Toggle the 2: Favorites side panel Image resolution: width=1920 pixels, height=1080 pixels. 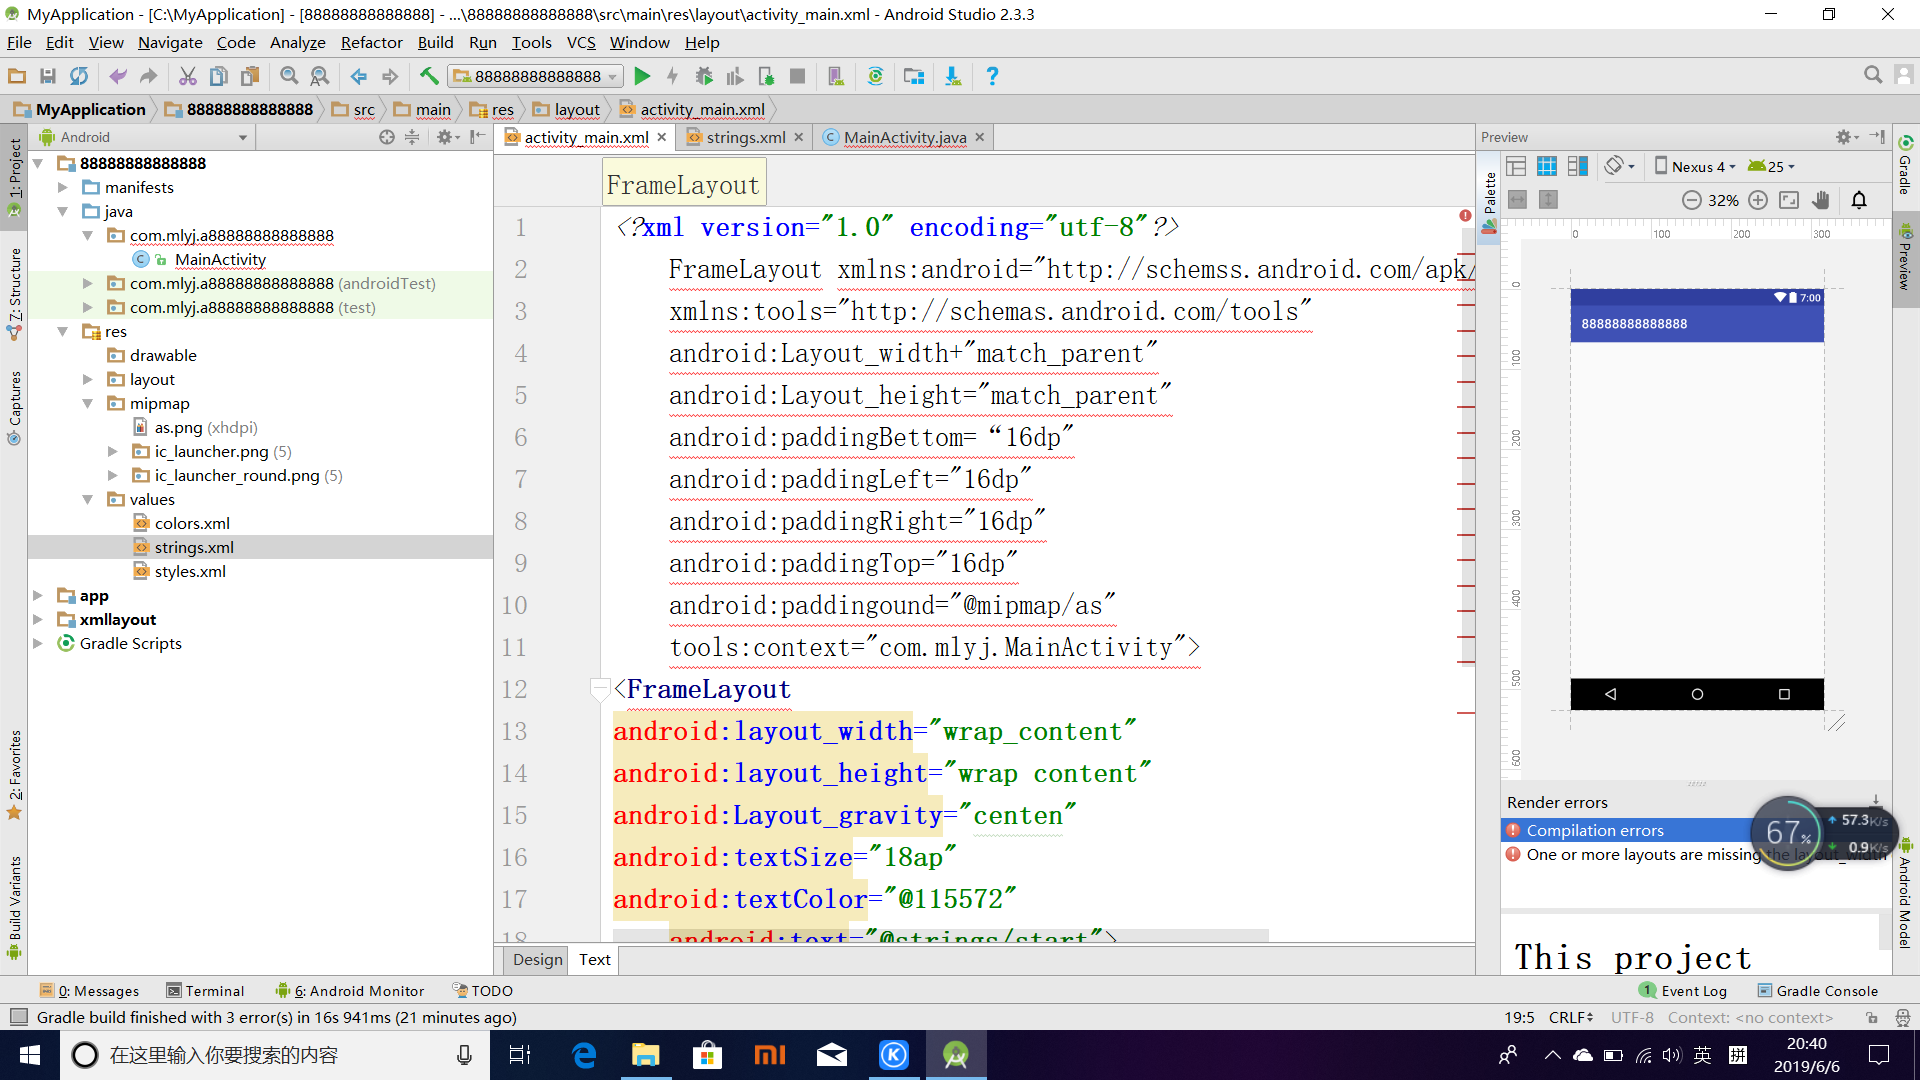point(14,775)
